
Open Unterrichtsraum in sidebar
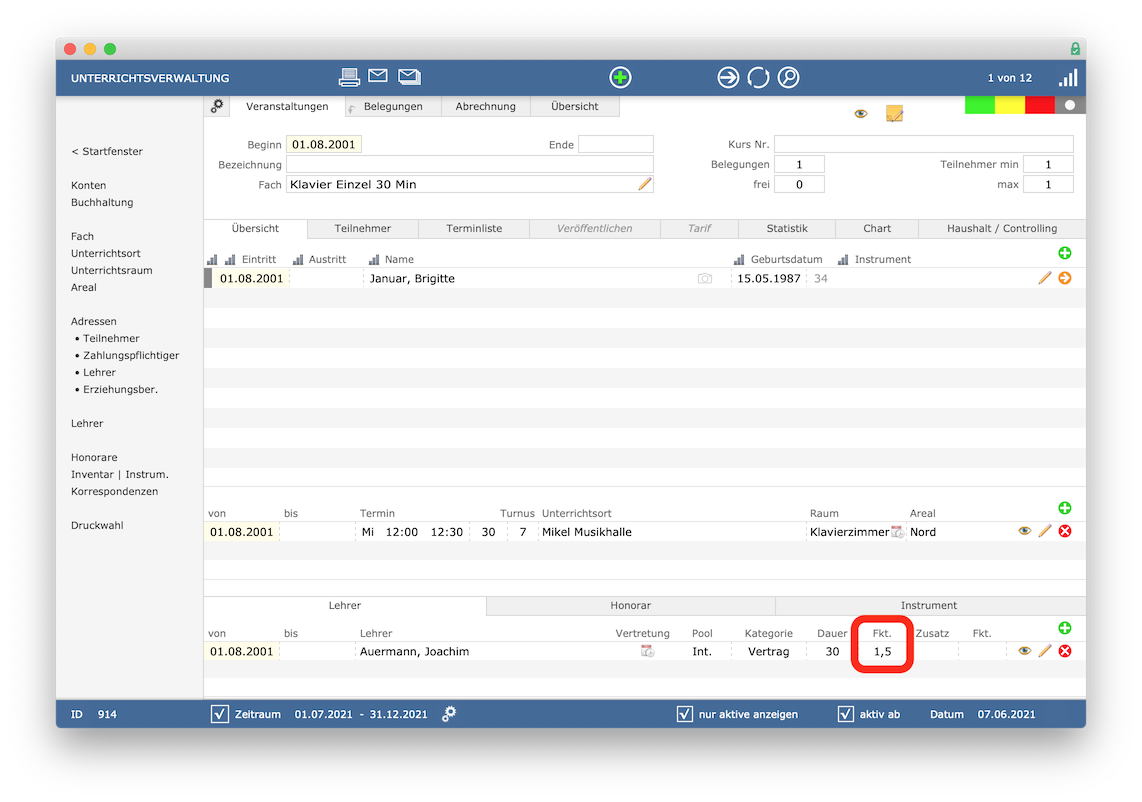(x=111, y=270)
